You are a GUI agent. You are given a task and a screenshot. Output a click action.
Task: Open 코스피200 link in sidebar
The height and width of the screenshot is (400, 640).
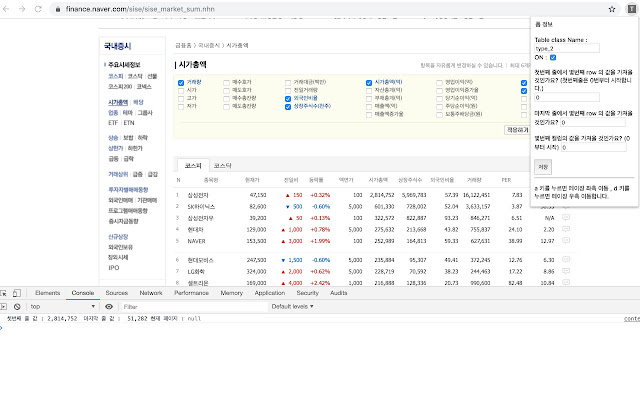point(120,87)
